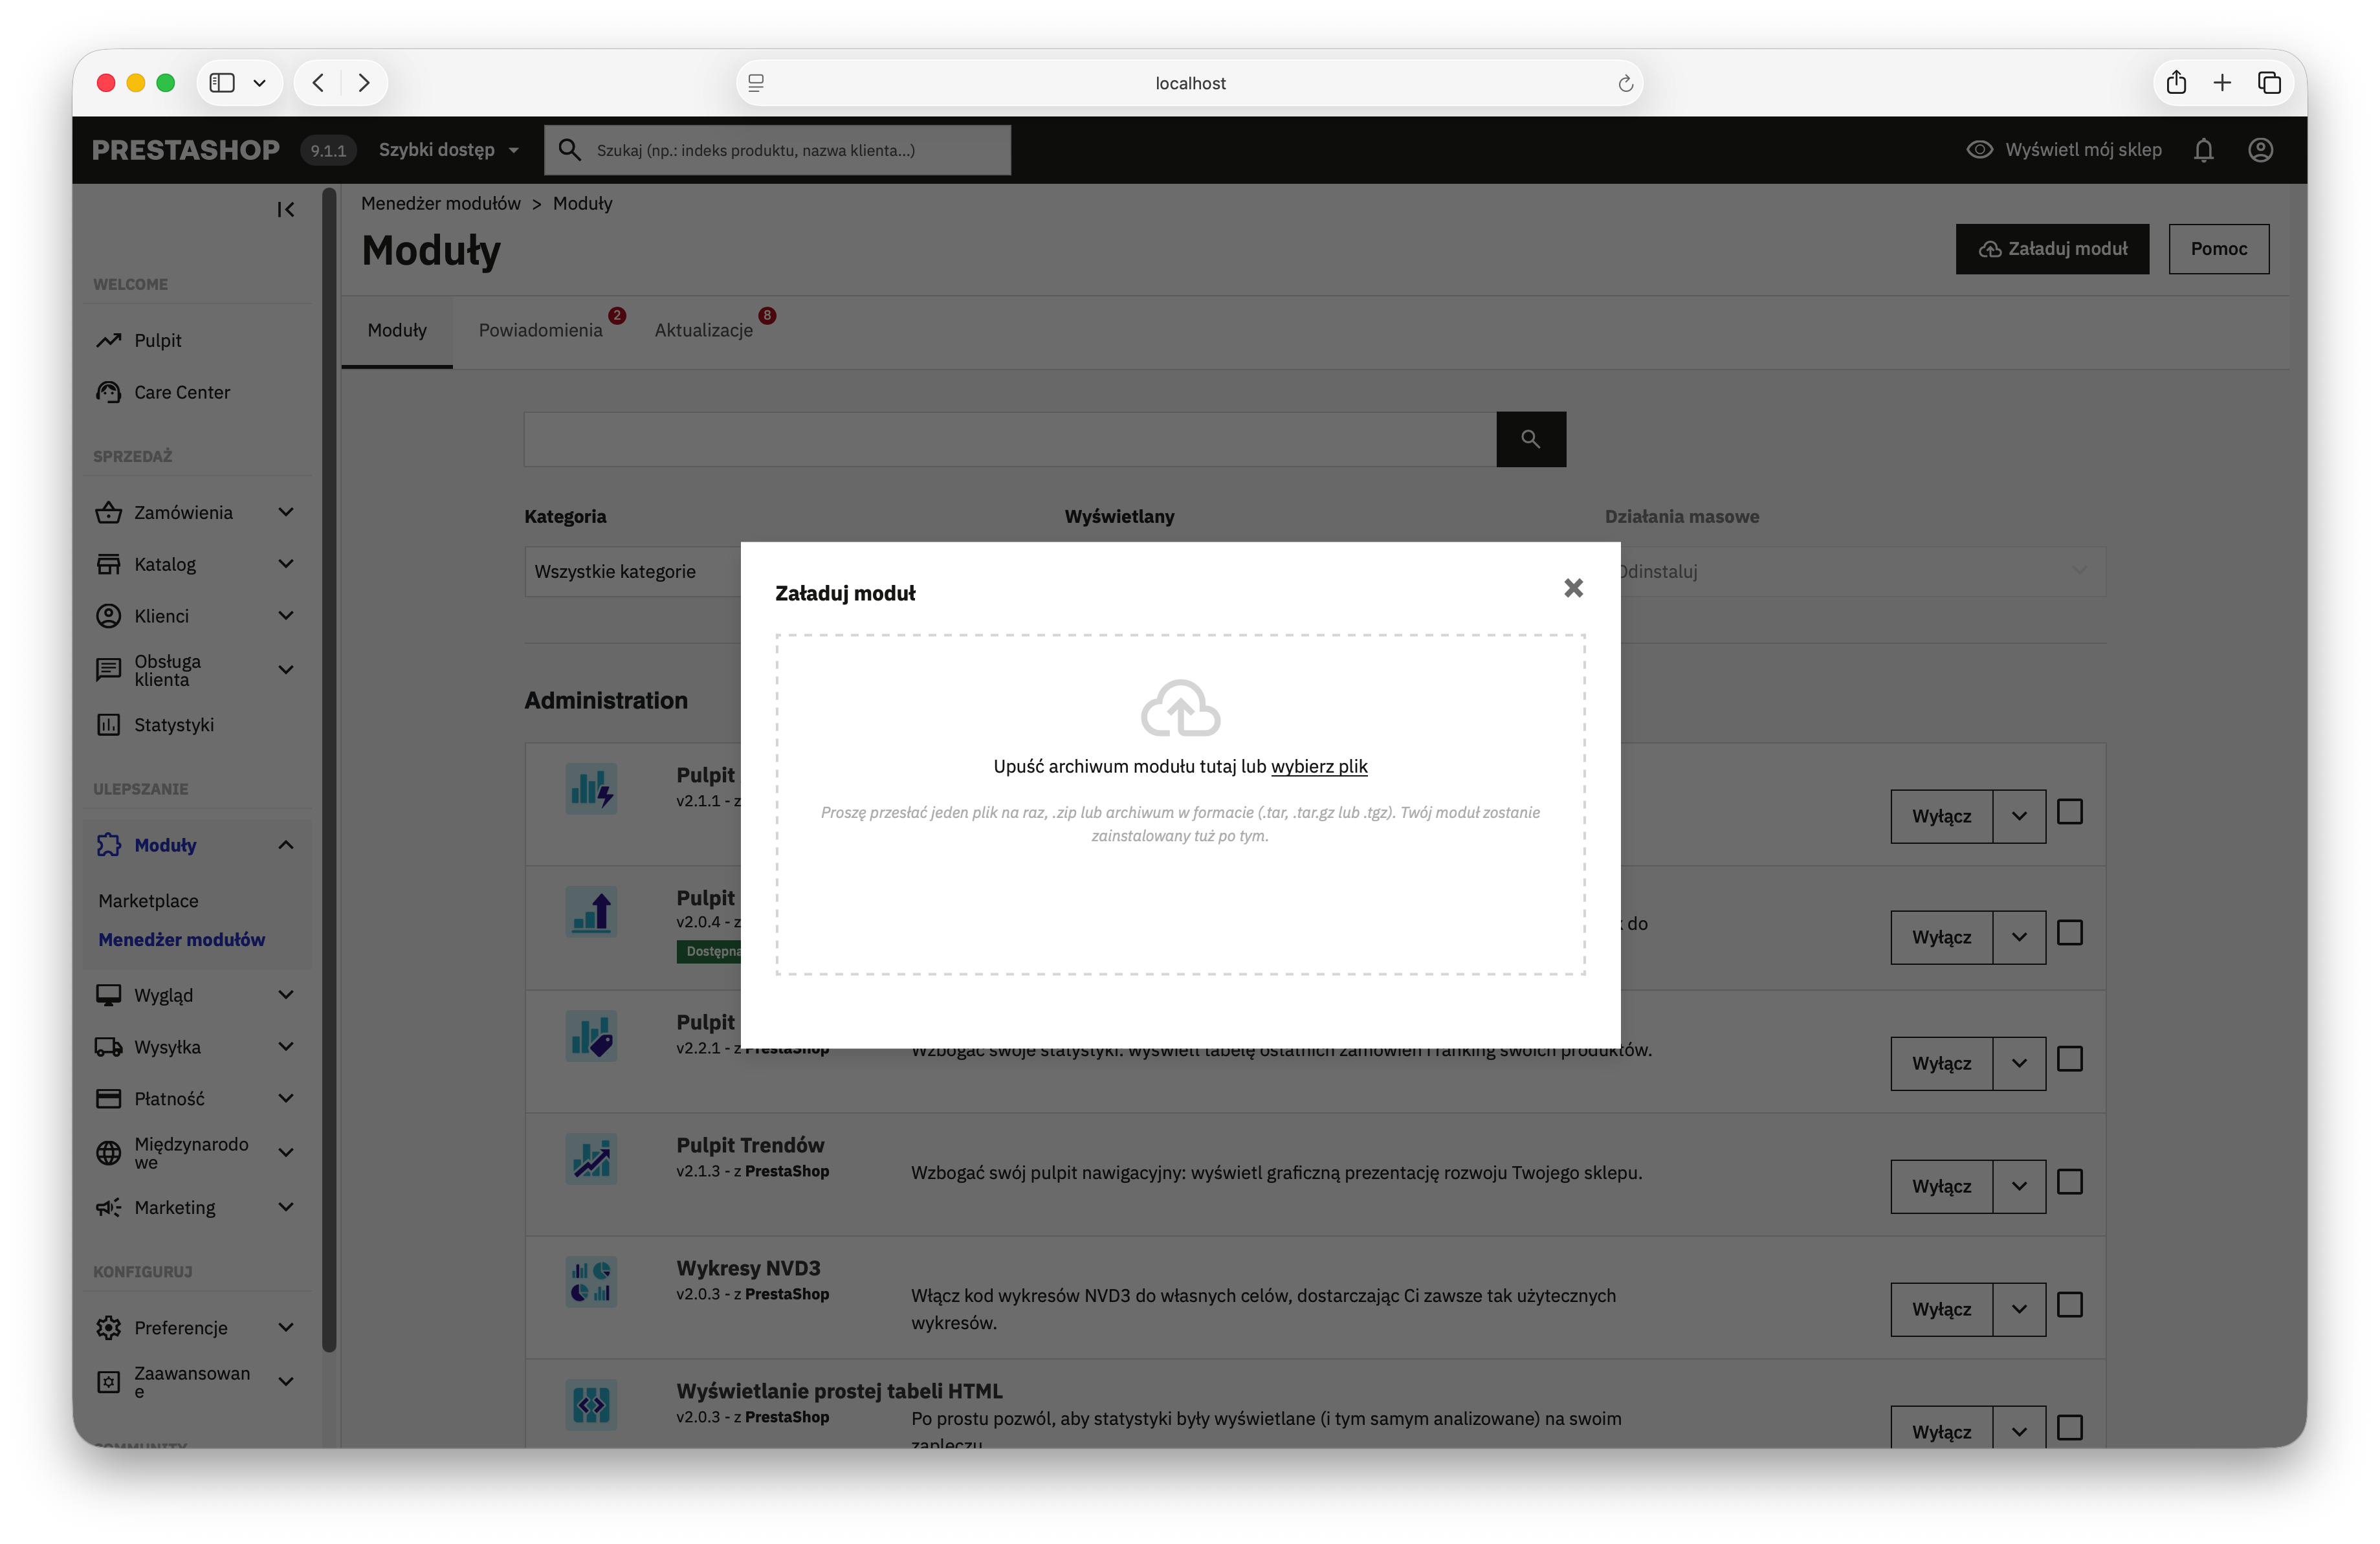Tick checkbox for Pulpit v2.2.1 module

tap(2070, 1059)
